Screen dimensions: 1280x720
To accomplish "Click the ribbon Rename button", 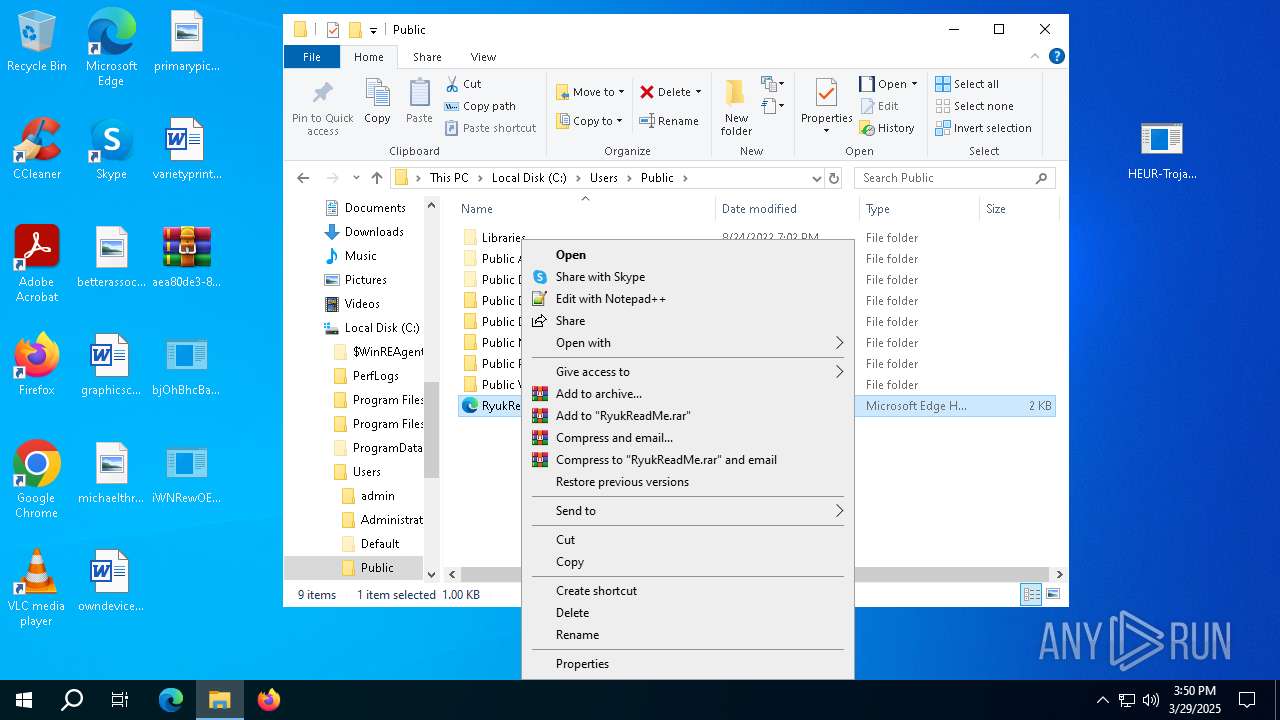I will click(x=669, y=121).
